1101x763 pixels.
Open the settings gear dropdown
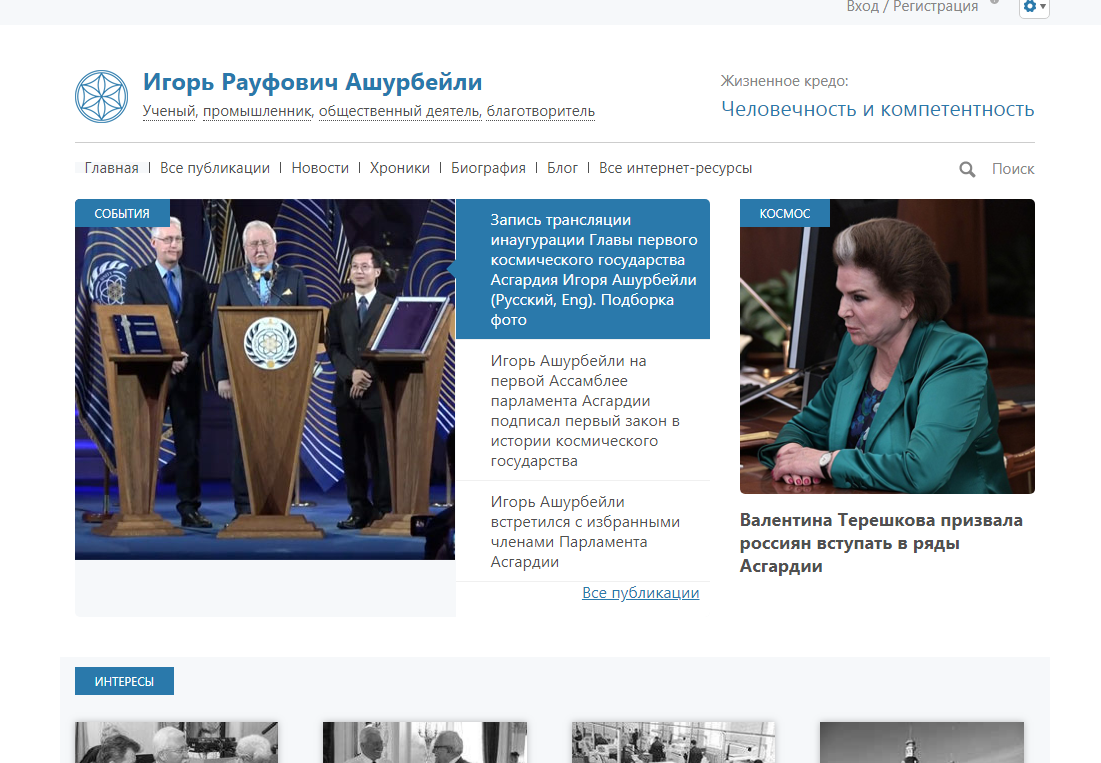pos(1034,7)
